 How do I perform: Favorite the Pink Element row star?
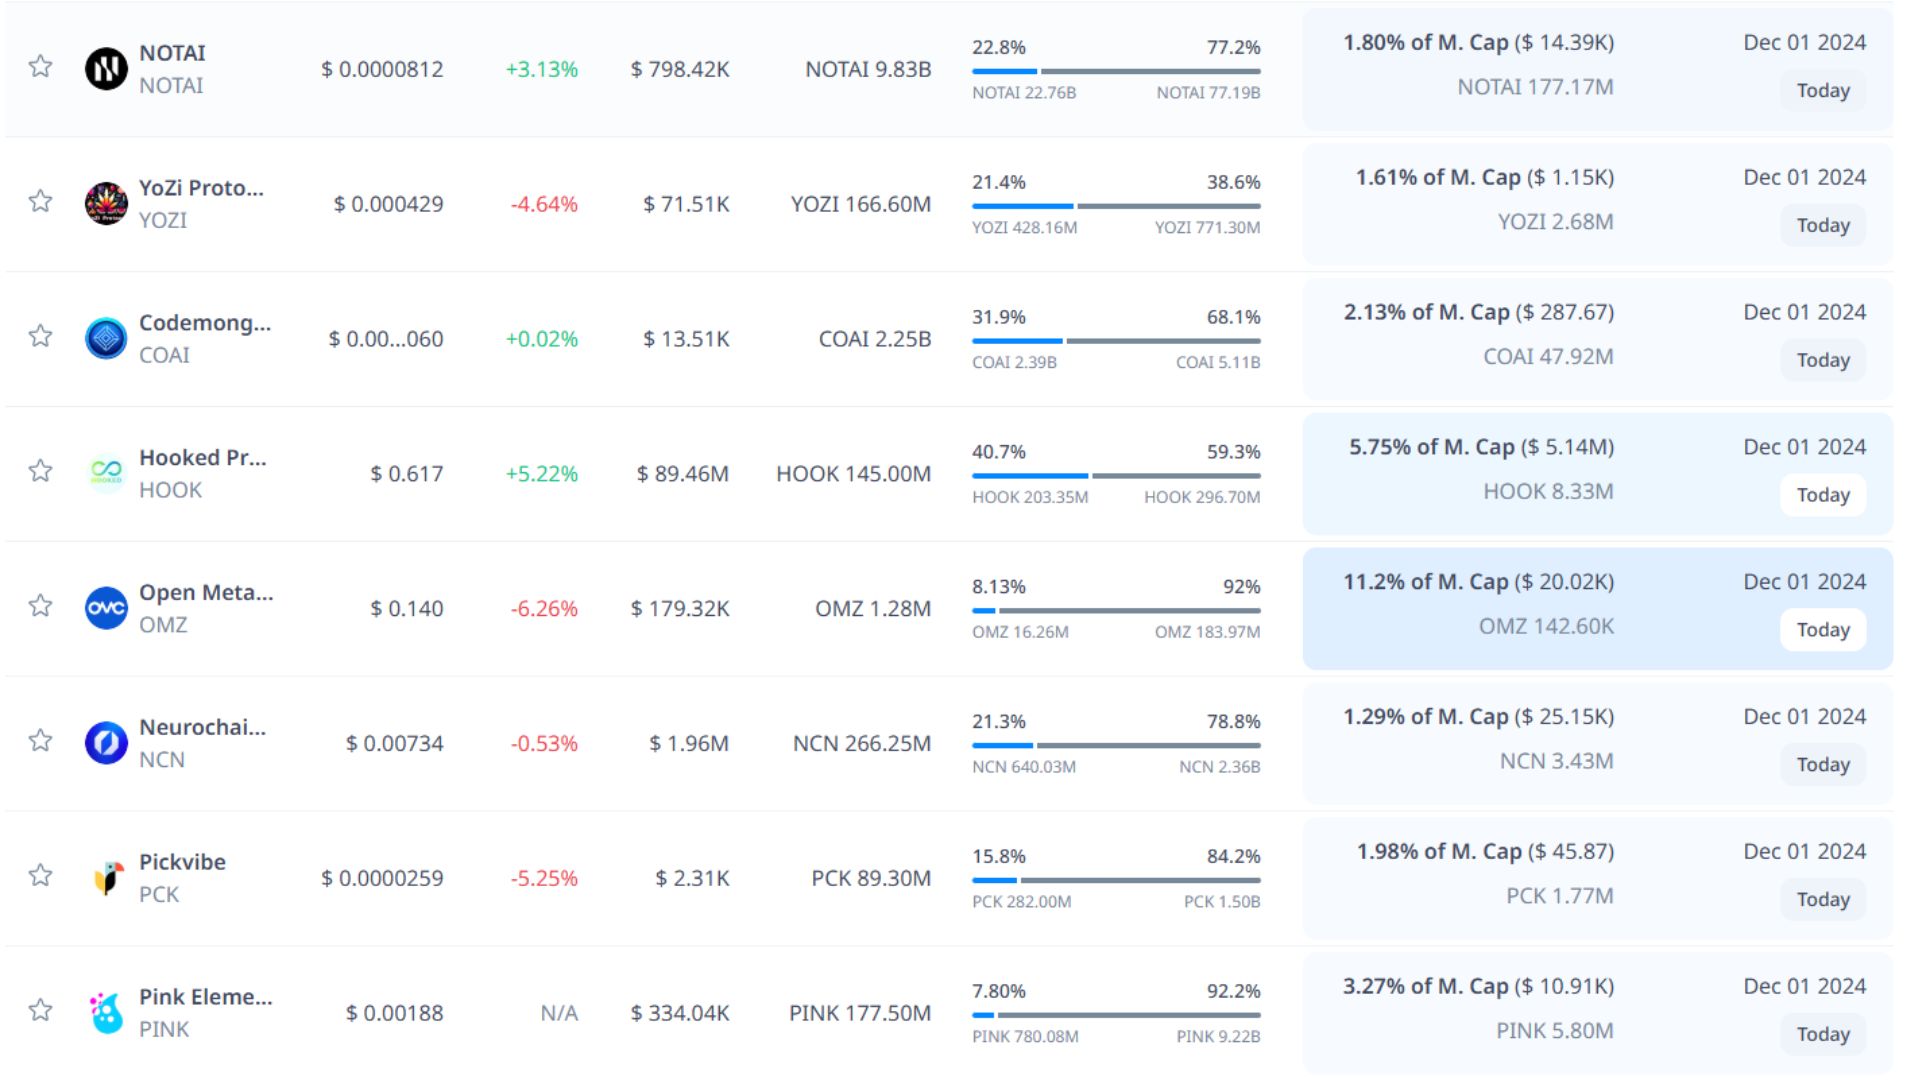coord(40,1010)
